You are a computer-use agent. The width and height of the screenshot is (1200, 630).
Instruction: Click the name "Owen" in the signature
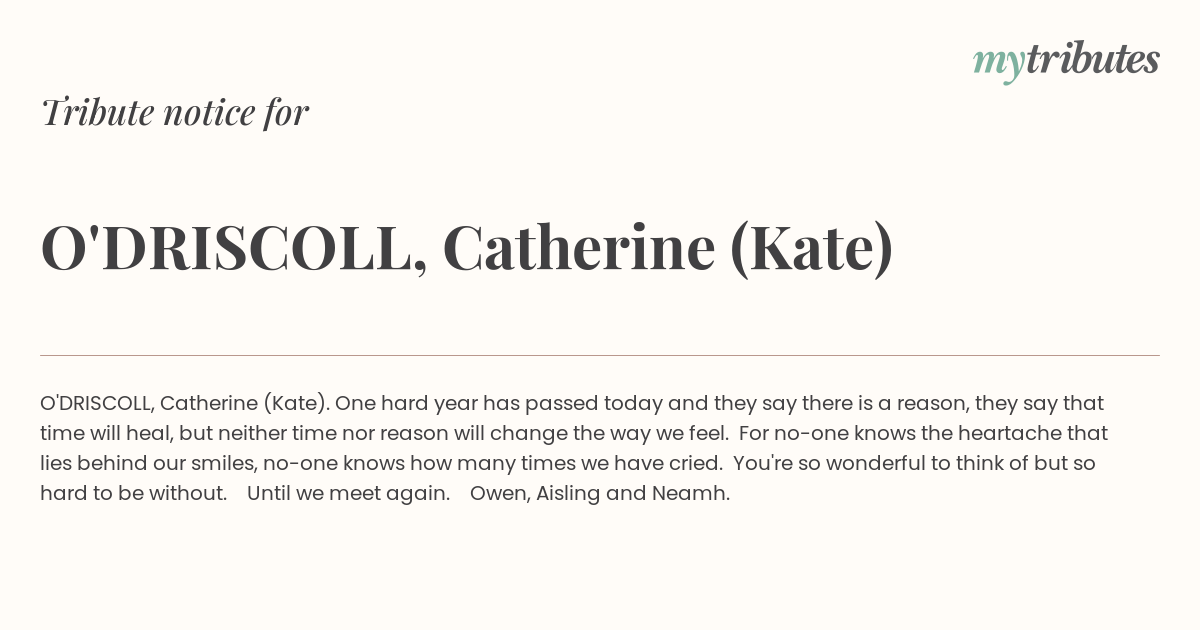pyautogui.click(x=496, y=494)
